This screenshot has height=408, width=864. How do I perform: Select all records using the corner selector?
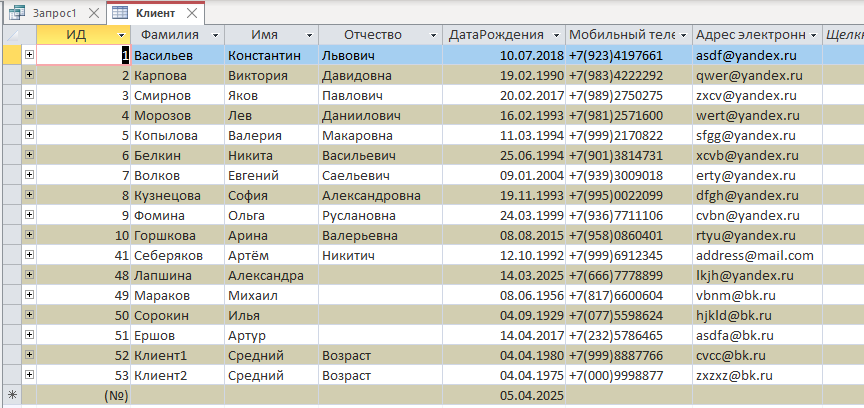point(11,35)
